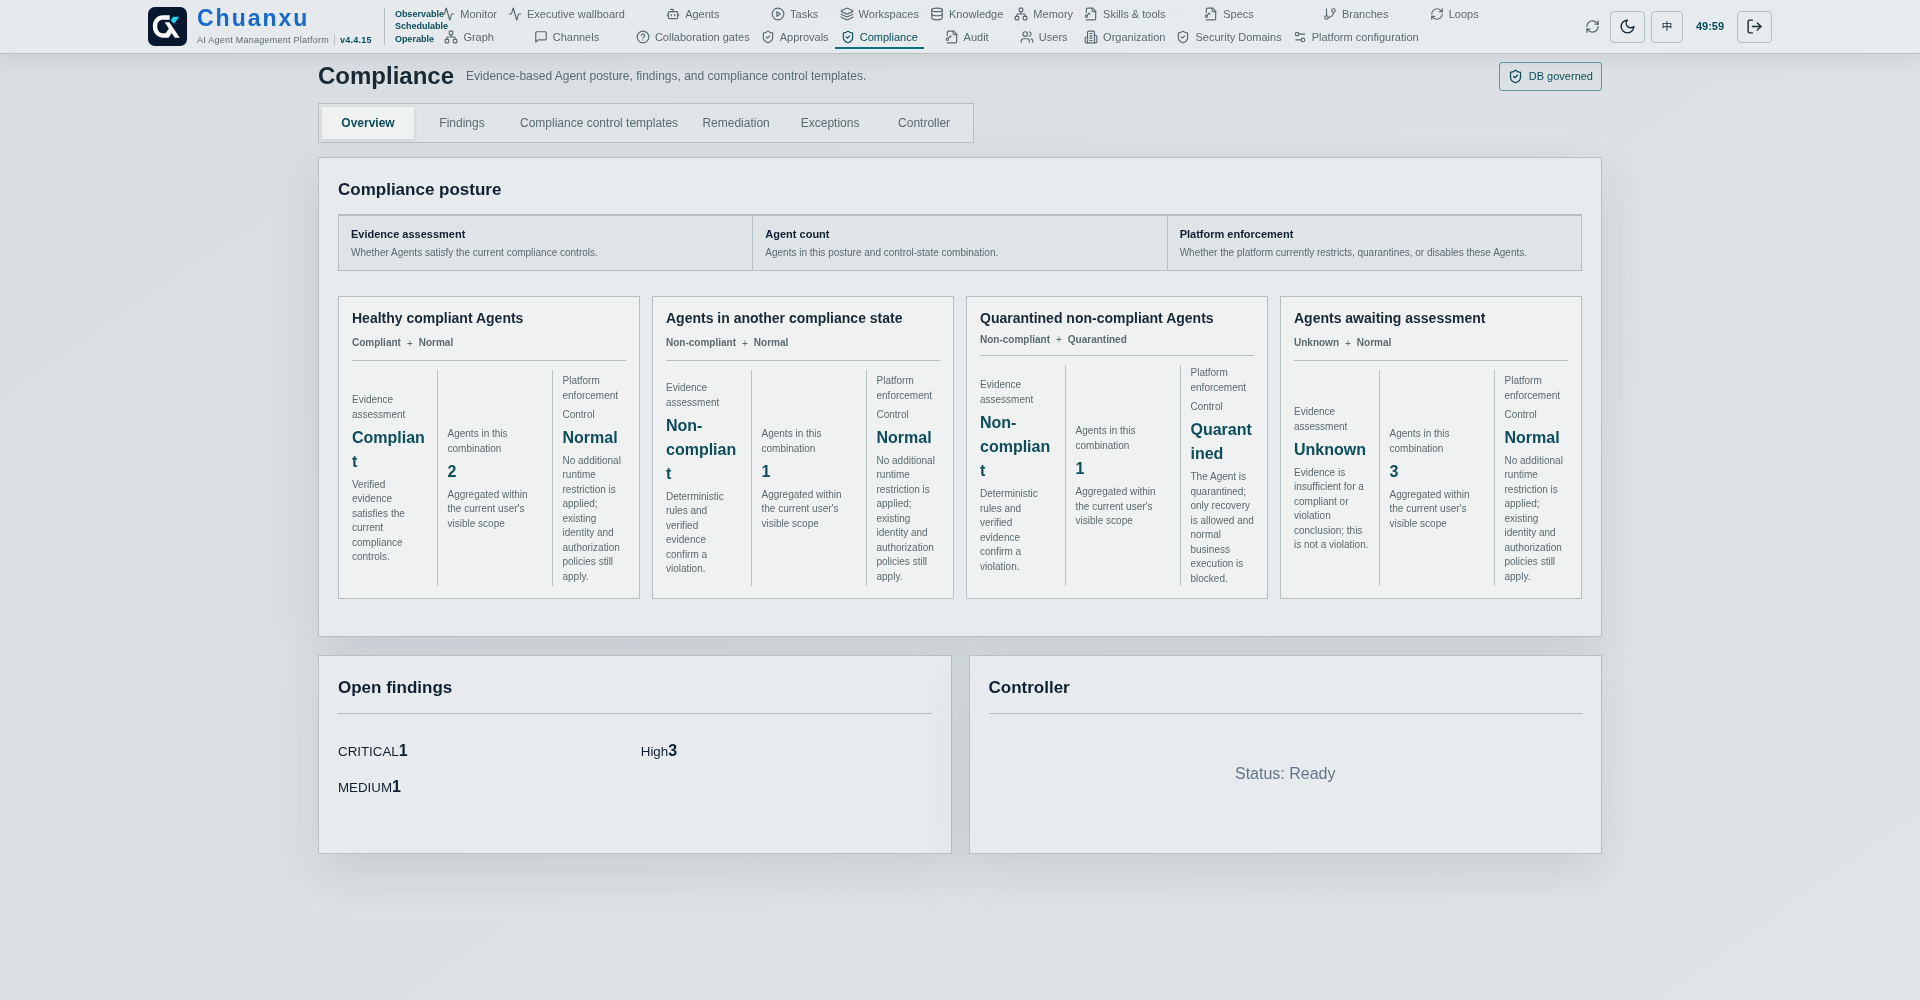Open the Controller tab
The width and height of the screenshot is (1920, 1000).
coord(924,123)
